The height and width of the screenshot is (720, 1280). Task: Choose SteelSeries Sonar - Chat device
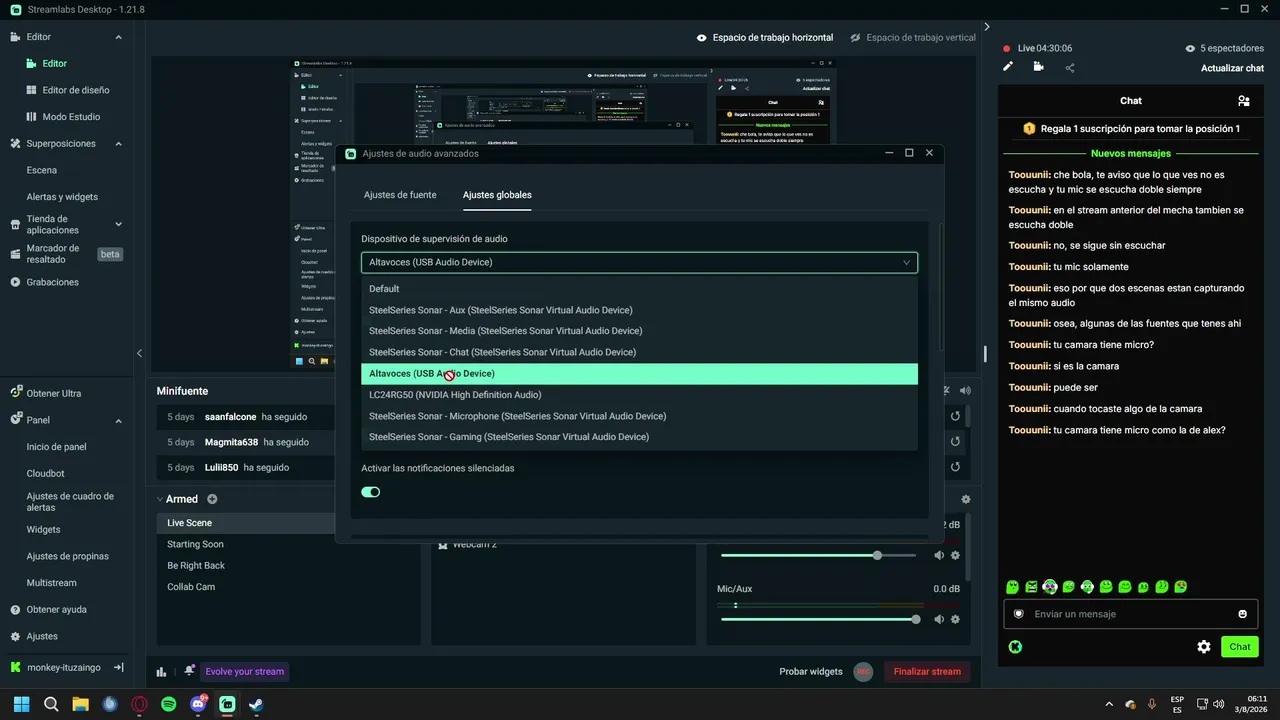639,352
